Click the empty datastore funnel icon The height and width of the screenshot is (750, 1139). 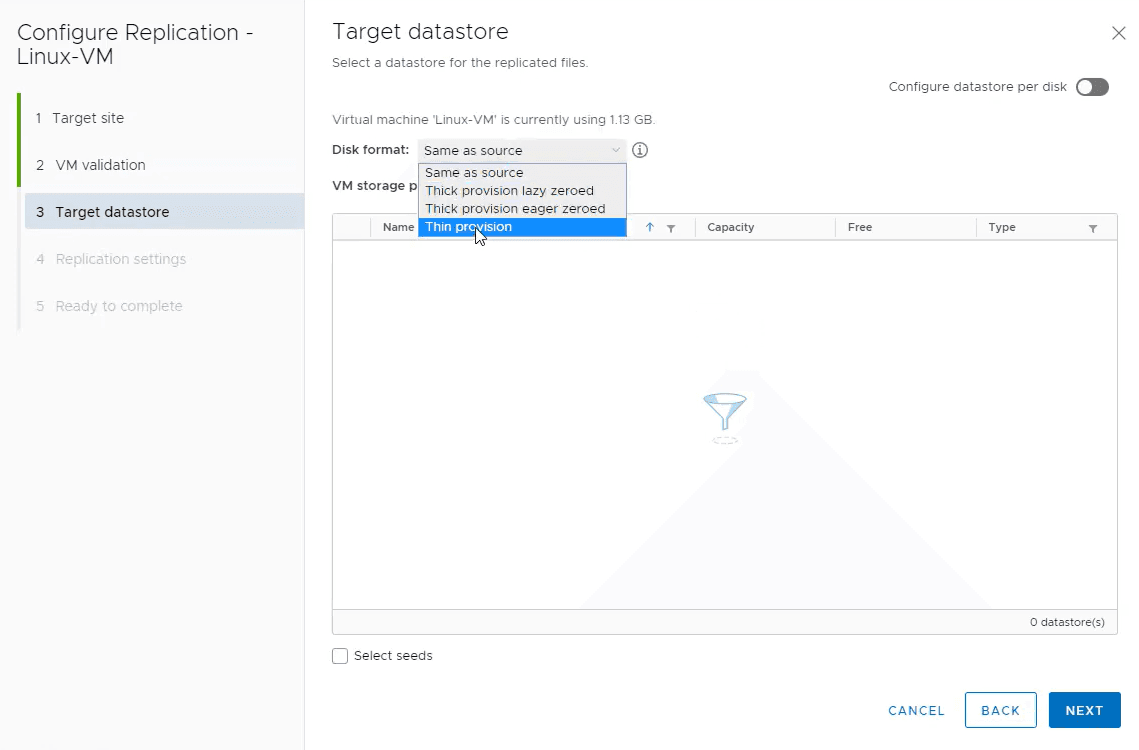tap(725, 414)
